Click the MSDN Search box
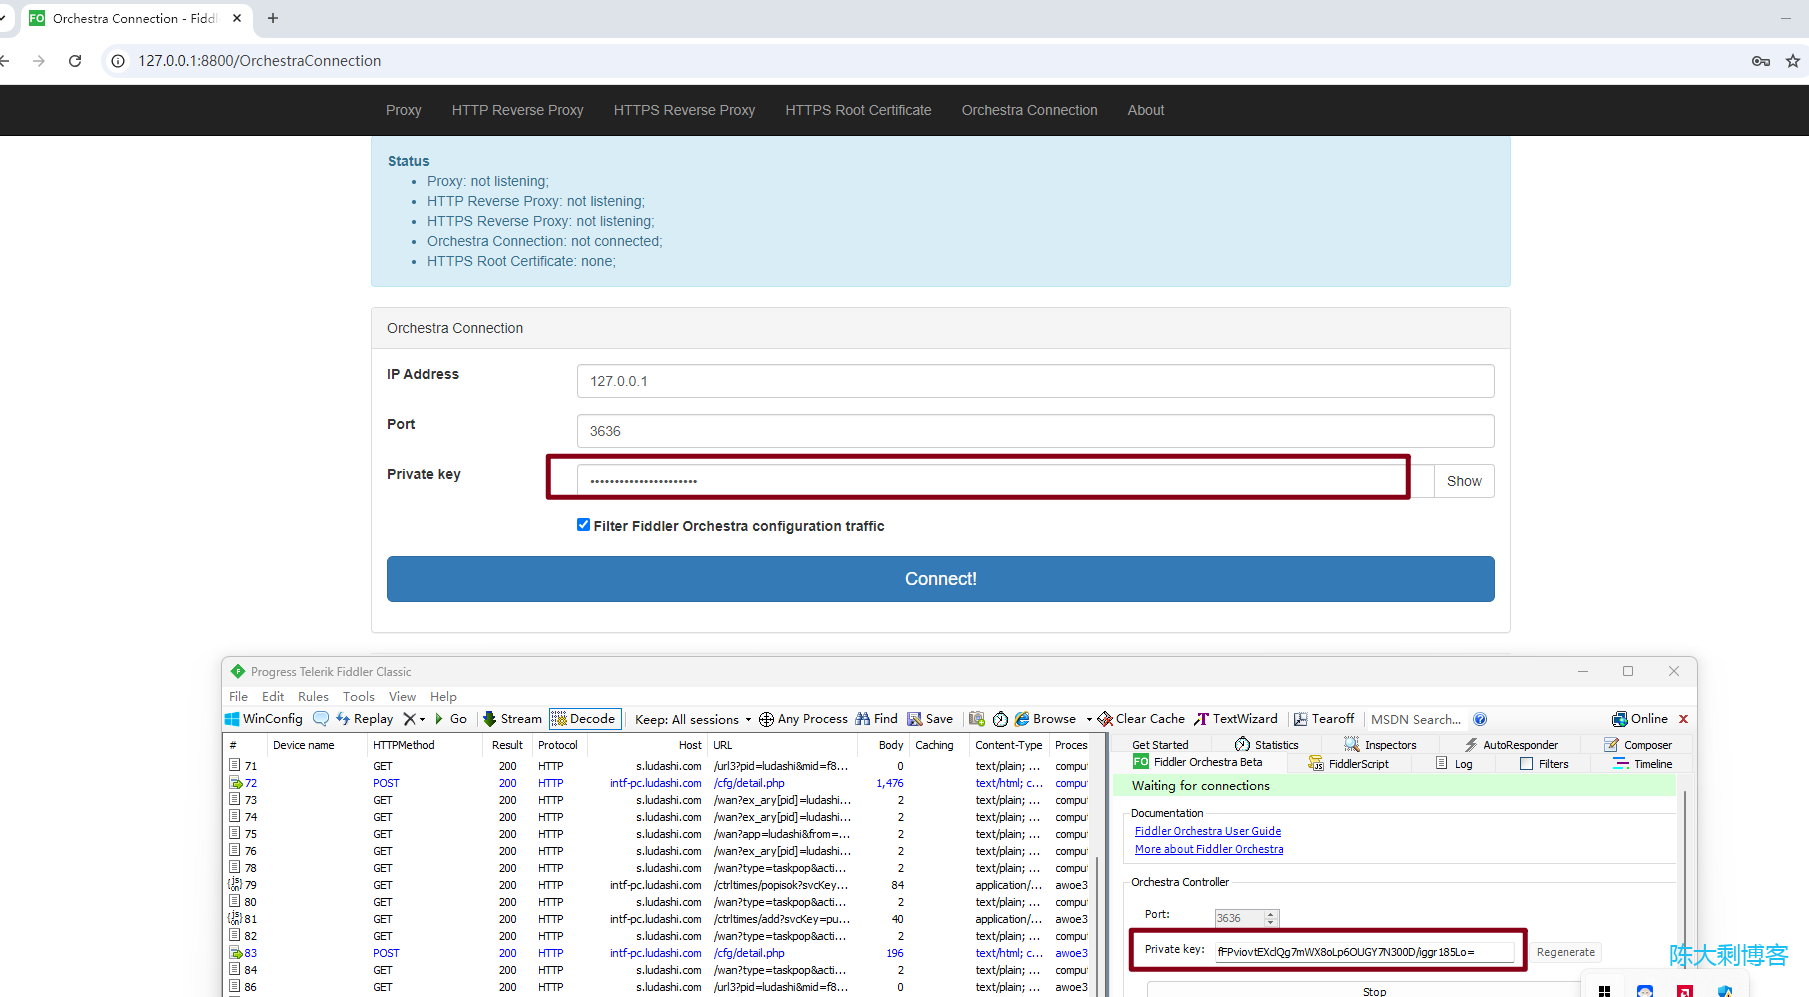Viewport: 1809px width, 997px height. click(x=1415, y=719)
